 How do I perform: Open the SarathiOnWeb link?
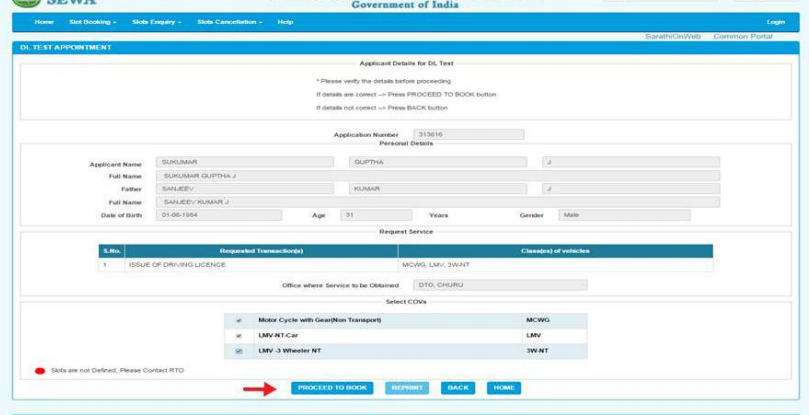(x=673, y=37)
